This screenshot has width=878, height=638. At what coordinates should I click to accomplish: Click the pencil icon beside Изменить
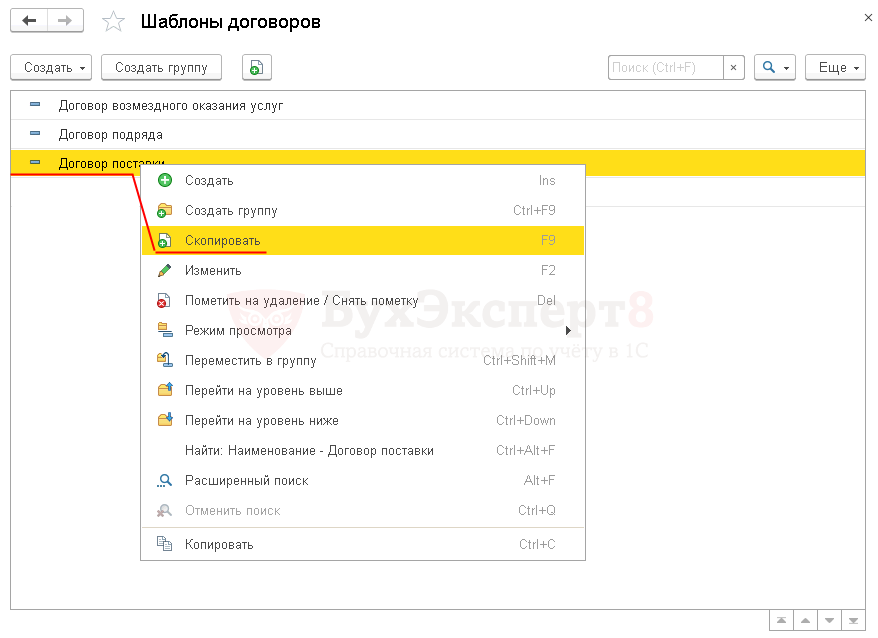(165, 271)
